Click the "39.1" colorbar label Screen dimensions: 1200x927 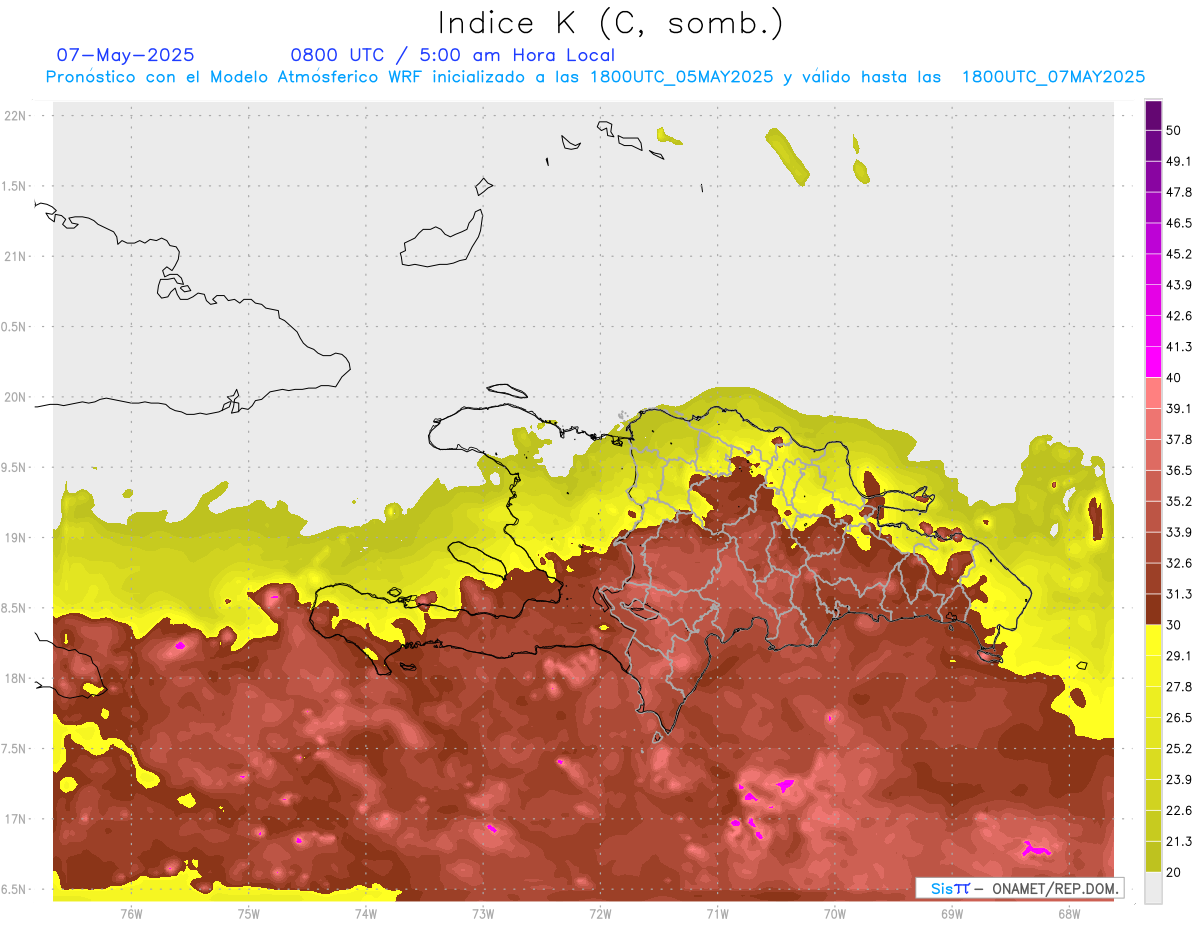(x=1178, y=408)
